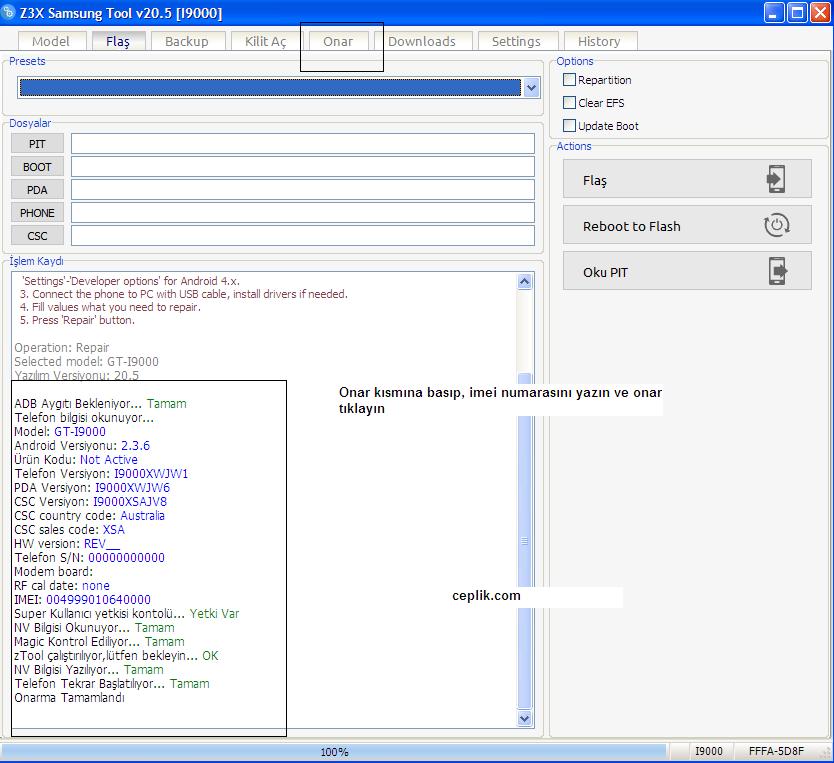Select the PHONE file button

pyautogui.click(x=37, y=213)
